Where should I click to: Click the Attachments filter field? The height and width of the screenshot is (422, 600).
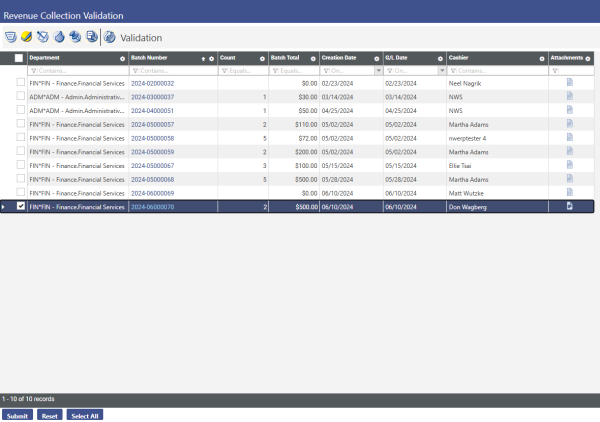pos(572,70)
